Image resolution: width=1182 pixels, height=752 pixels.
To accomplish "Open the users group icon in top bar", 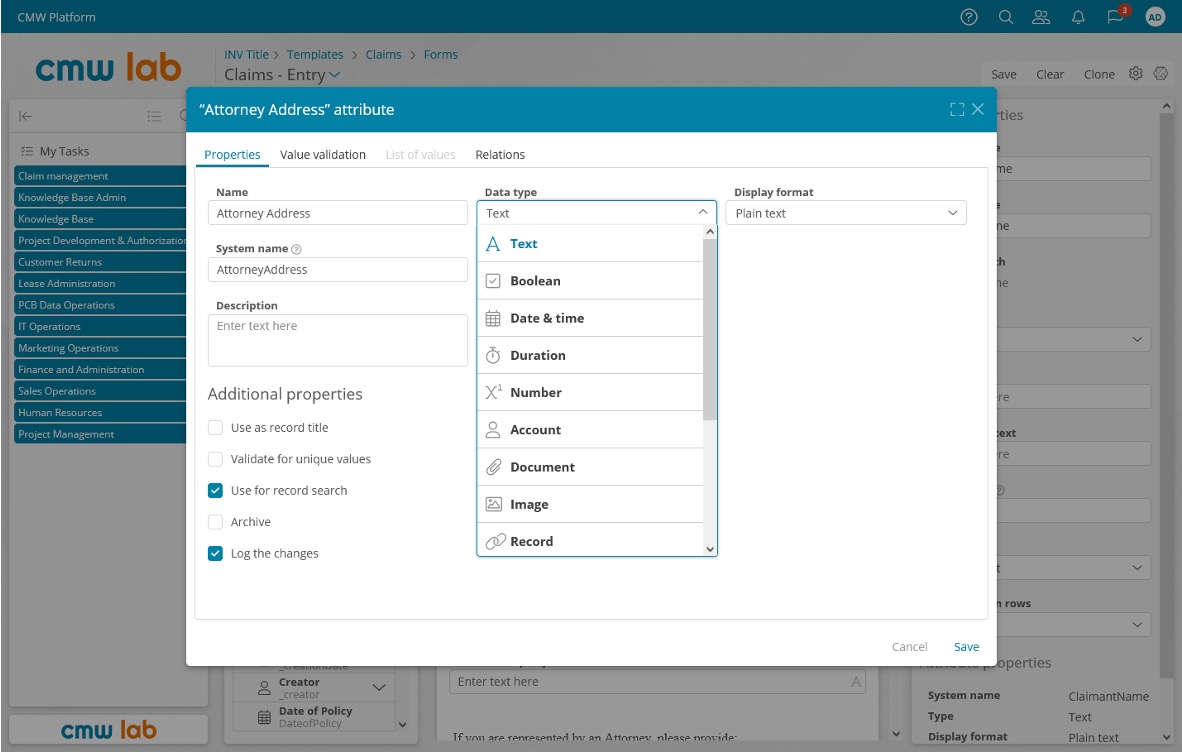I will pos(1041,17).
